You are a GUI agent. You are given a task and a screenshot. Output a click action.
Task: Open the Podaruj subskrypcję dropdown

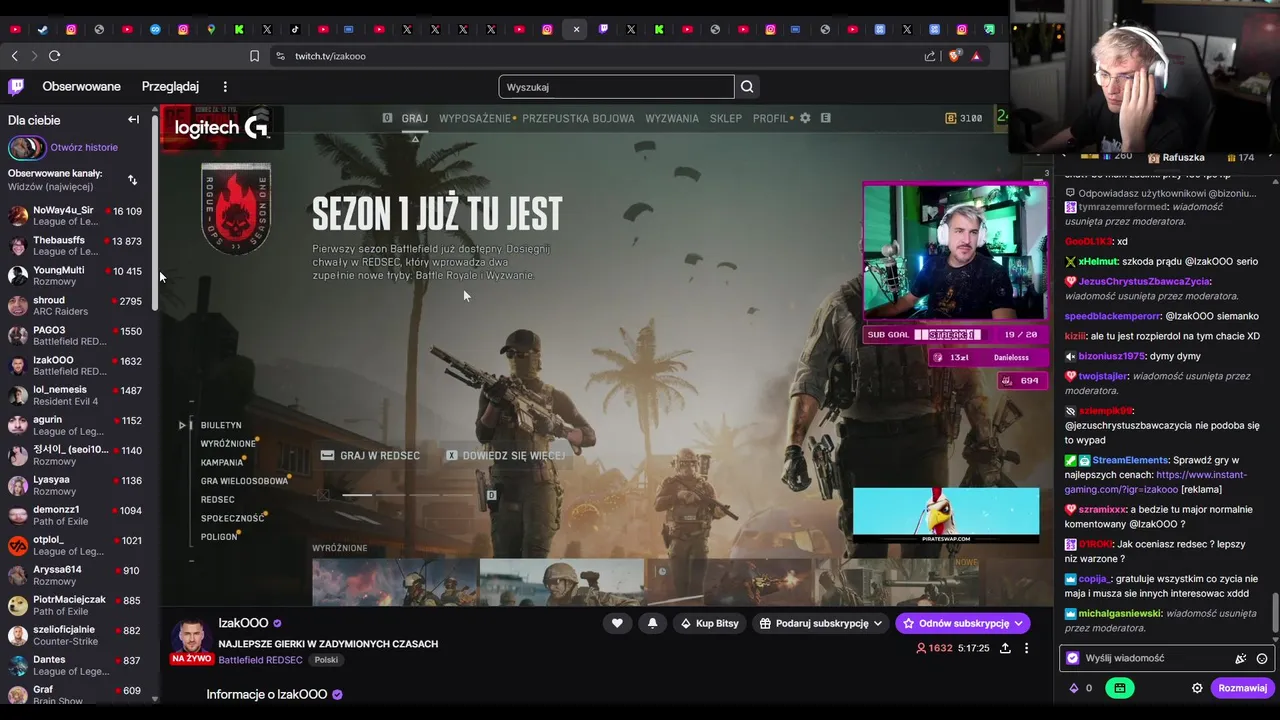point(820,623)
